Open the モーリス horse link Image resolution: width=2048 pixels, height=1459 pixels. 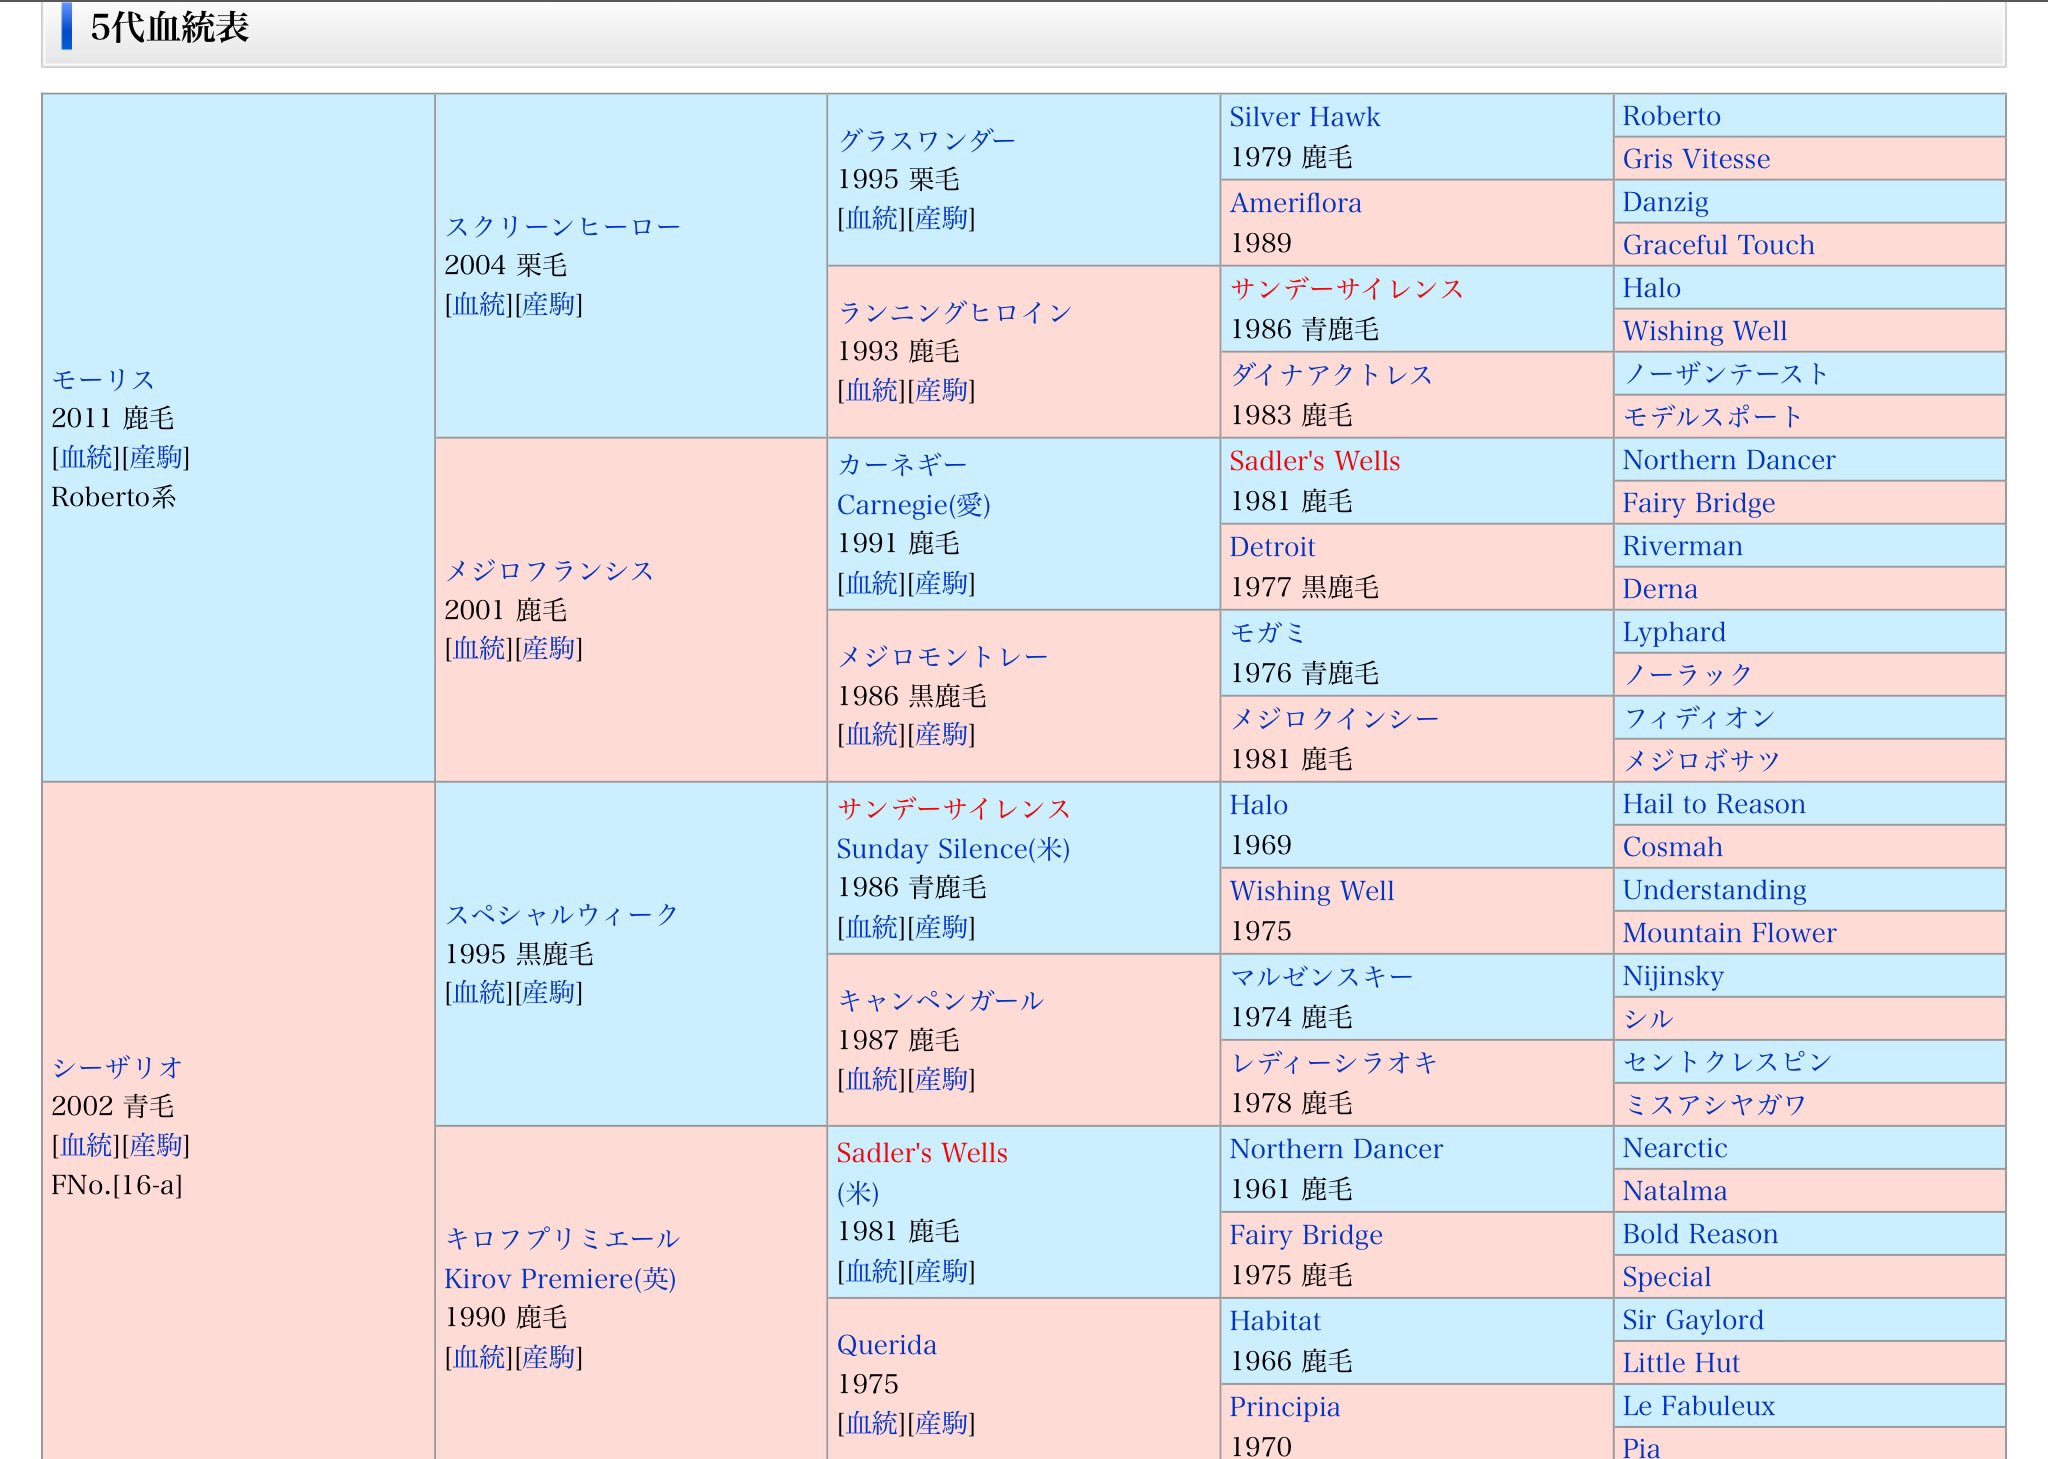pos(103,380)
